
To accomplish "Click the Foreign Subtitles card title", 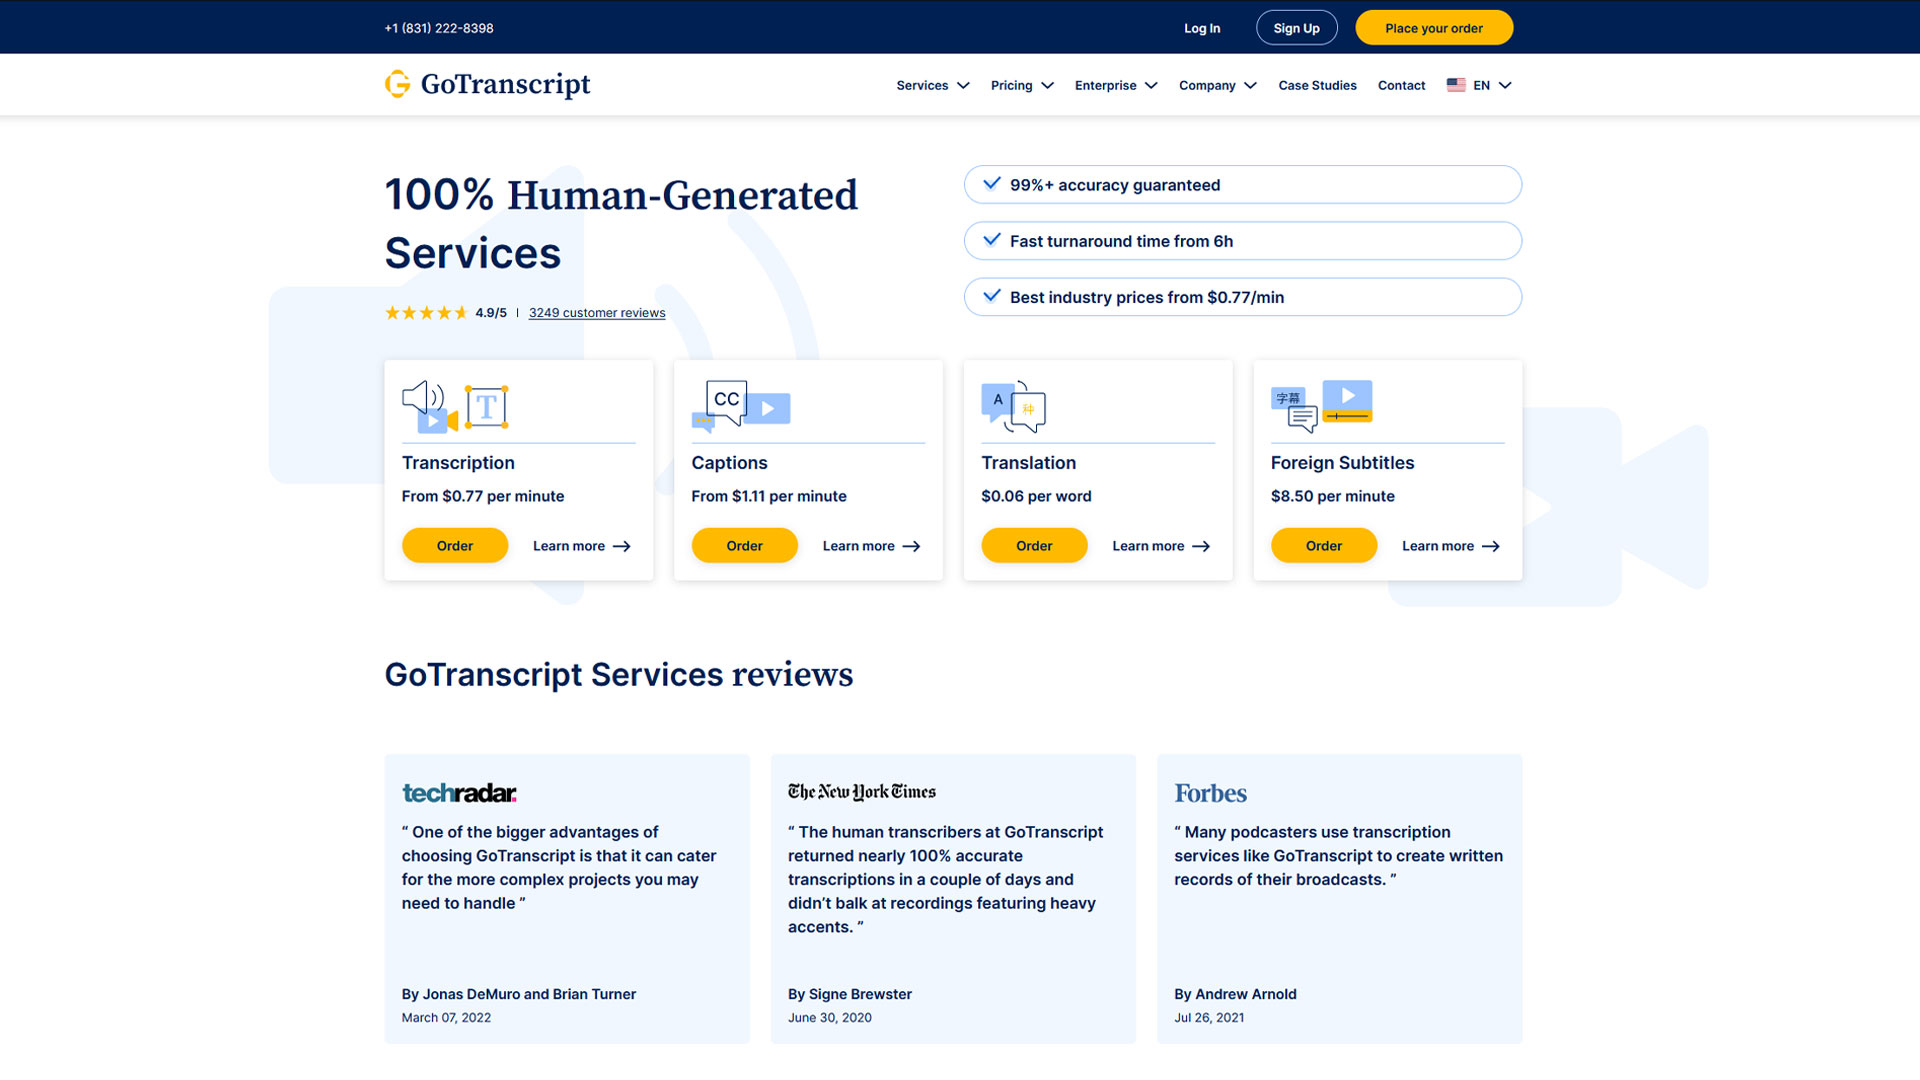I will pos(1342,463).
